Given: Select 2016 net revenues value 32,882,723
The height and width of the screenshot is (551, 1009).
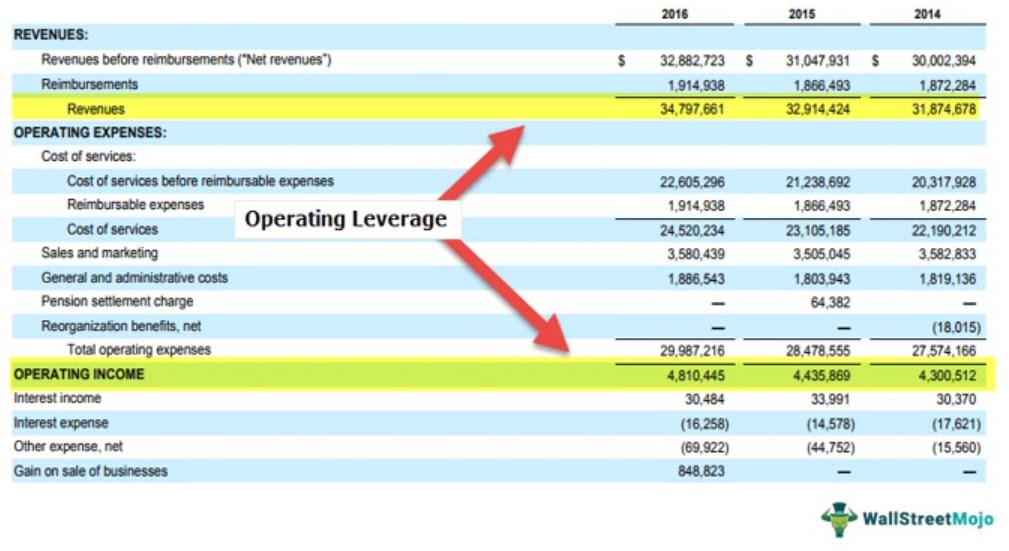Looking at the screenshot, I should [692, 61].
